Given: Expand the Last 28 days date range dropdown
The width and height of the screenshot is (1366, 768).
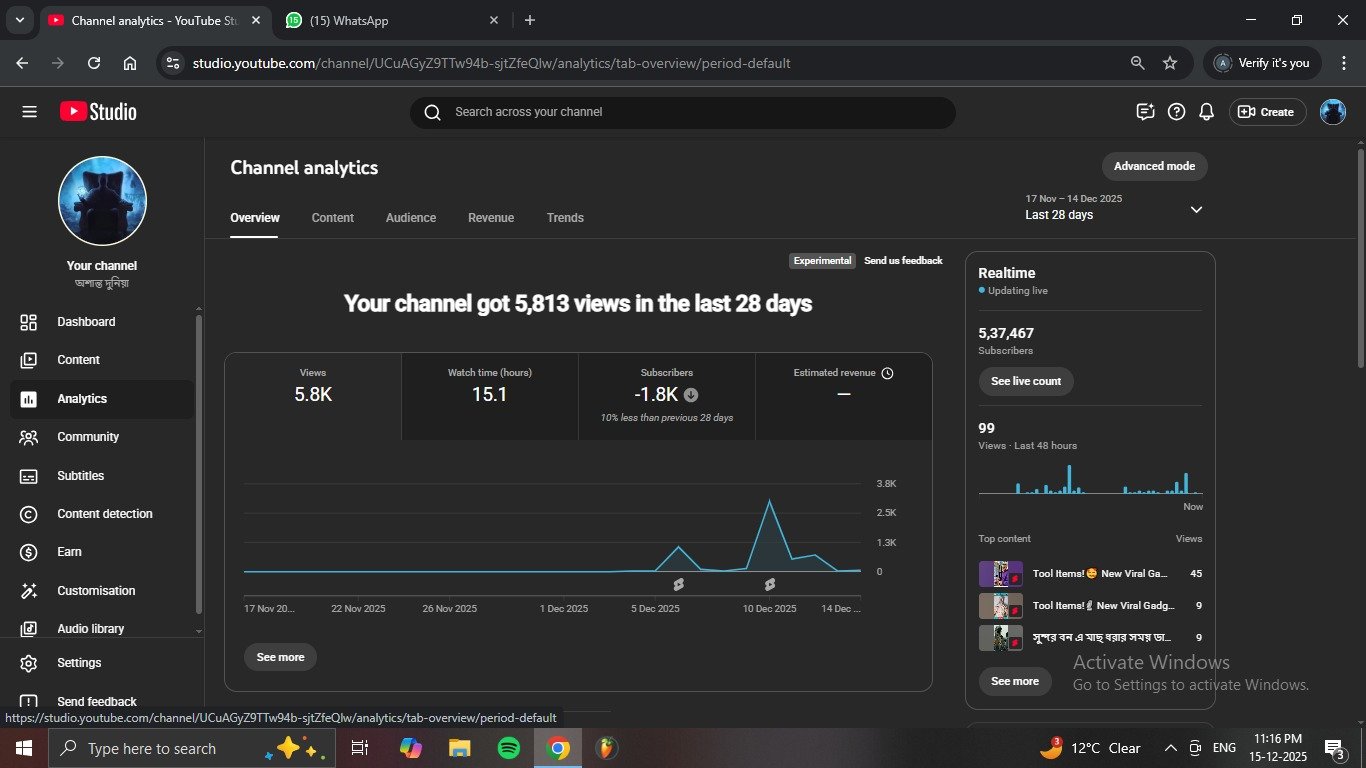Looking at the screenshot, I should pyautogui.click(x=1195, y=209).
